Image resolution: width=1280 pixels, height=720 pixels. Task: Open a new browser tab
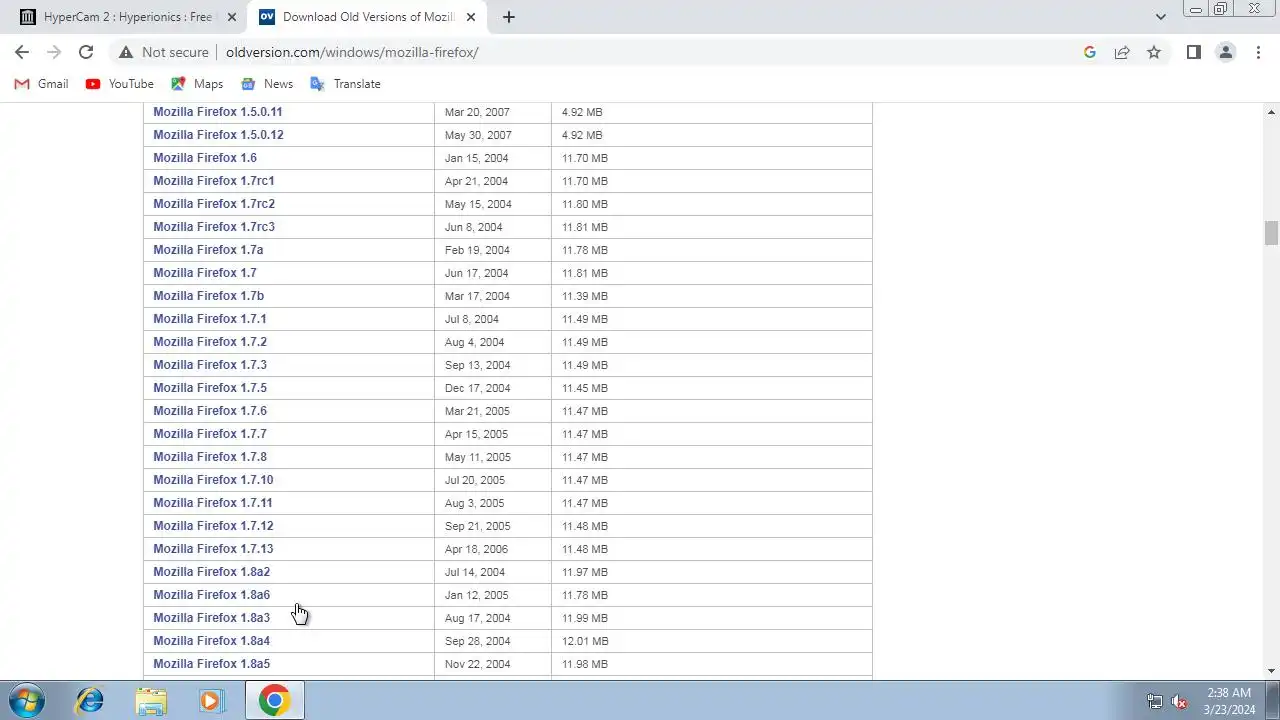[509, 17]
